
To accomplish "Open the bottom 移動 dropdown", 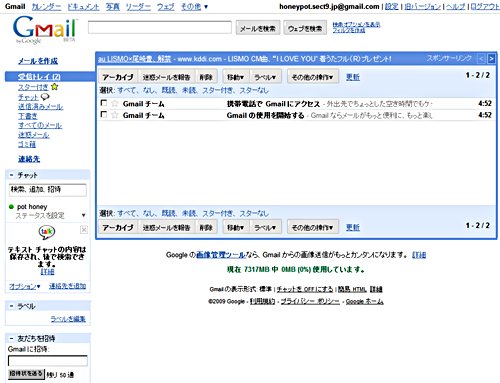I will 236,228.
